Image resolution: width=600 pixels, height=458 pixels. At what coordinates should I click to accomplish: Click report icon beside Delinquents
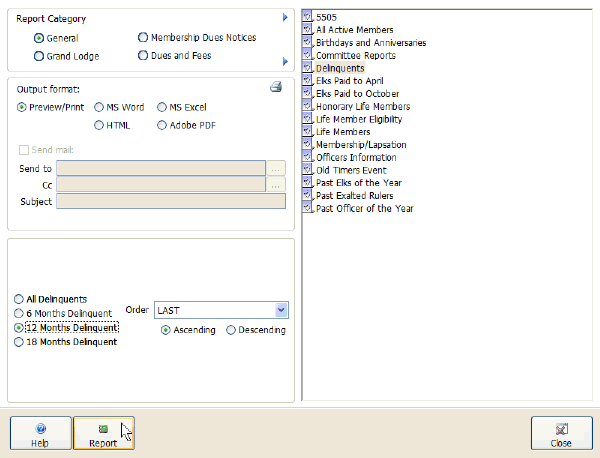click(308, 68)
